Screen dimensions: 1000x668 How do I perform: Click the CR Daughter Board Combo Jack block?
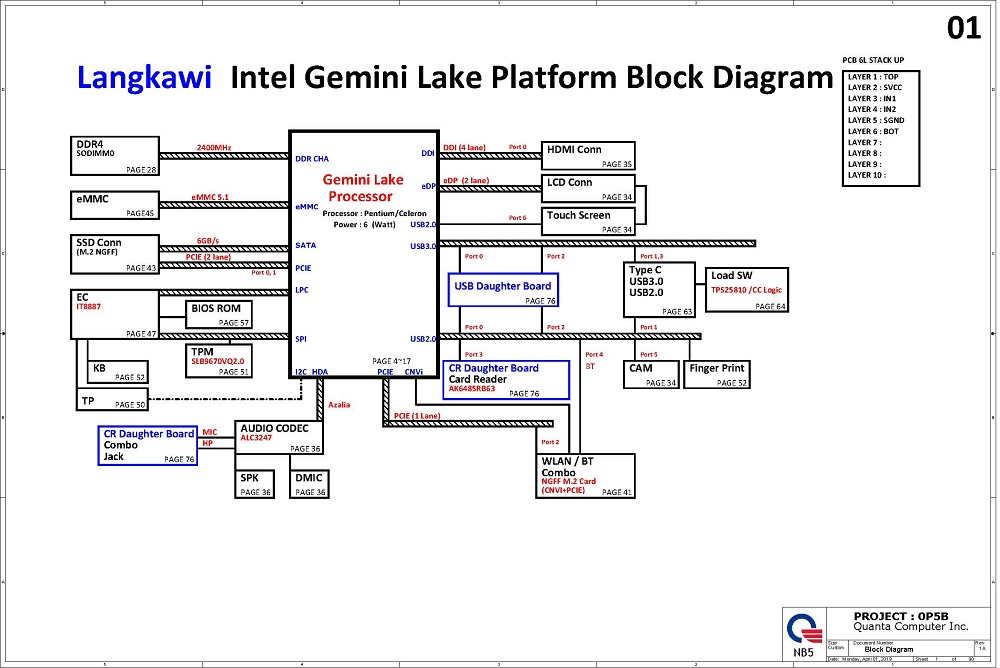point(148,445)
